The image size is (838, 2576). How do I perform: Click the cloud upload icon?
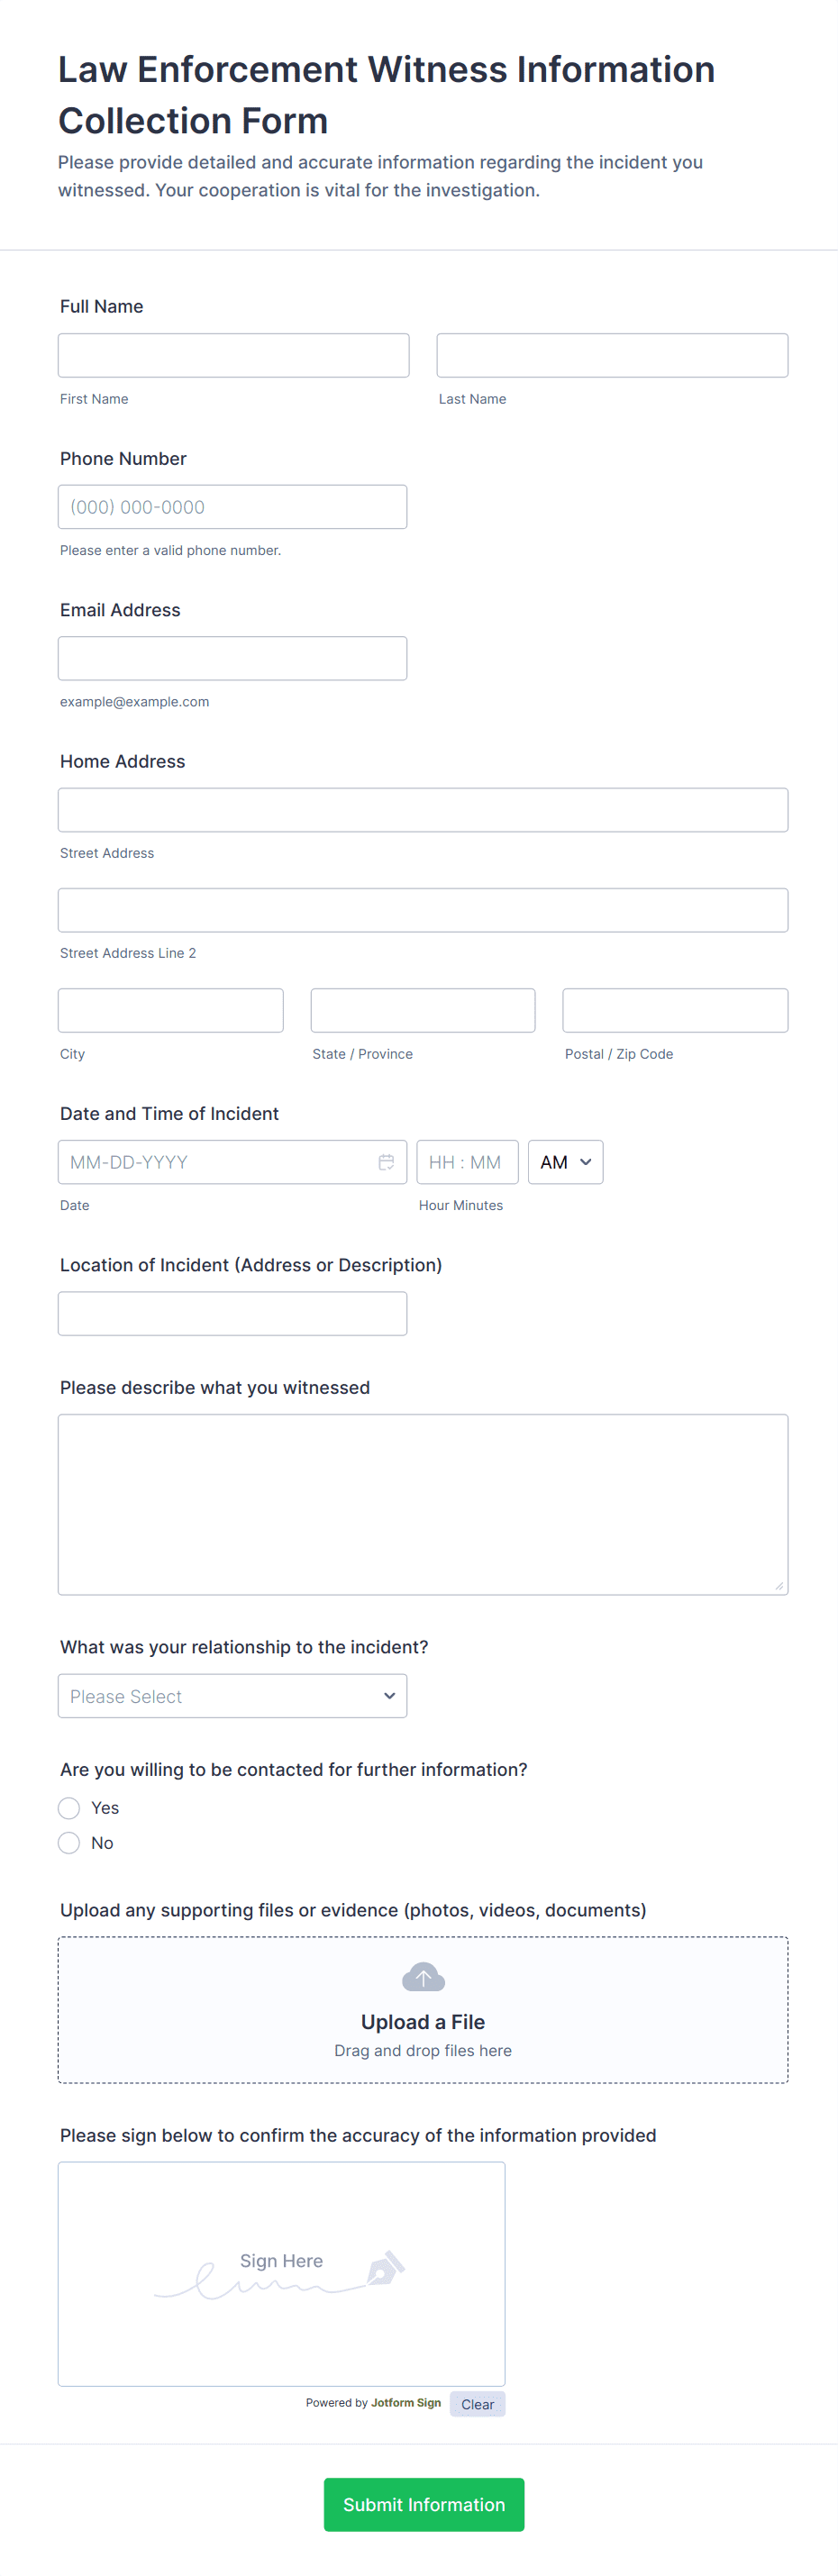coord(423,1977)
